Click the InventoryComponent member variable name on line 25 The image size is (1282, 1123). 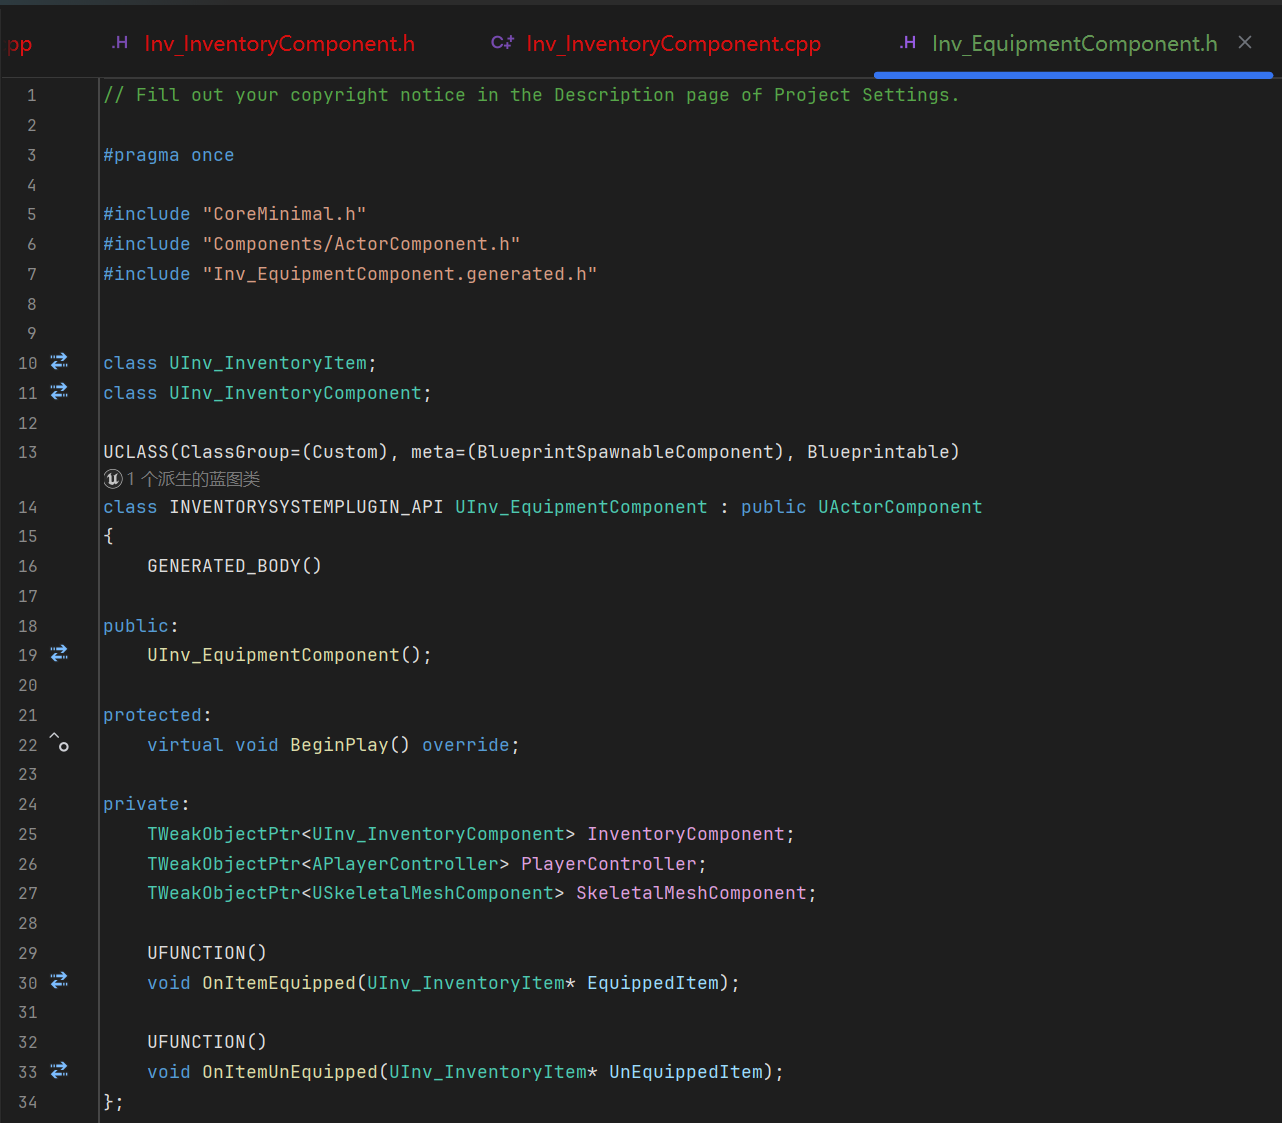click(x=686, y=834)
